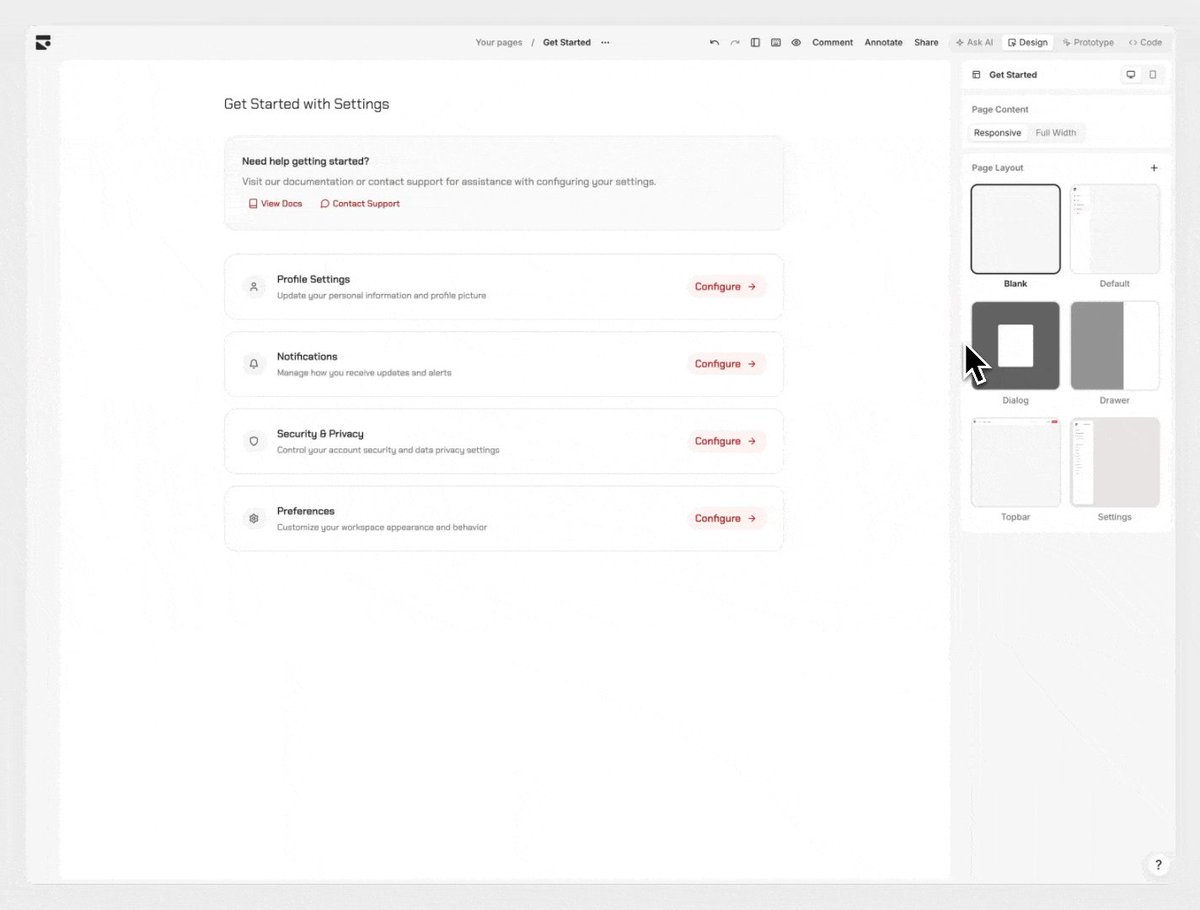The image size is (1200, 910).
Task: Toggle the preview eye icon
Action: 796,43
